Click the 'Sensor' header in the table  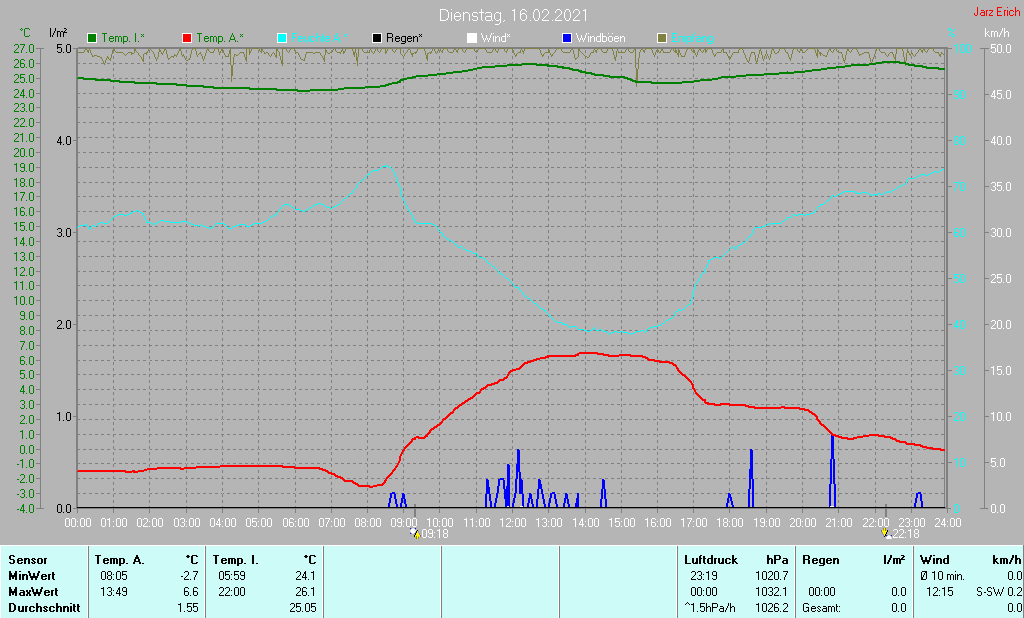(28, 560)
